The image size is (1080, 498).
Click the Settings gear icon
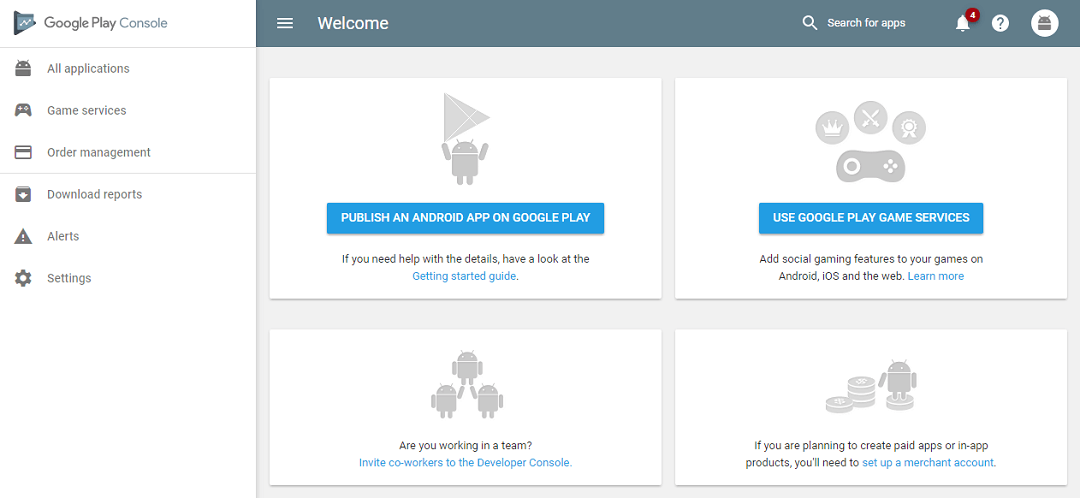pos(23,278)
